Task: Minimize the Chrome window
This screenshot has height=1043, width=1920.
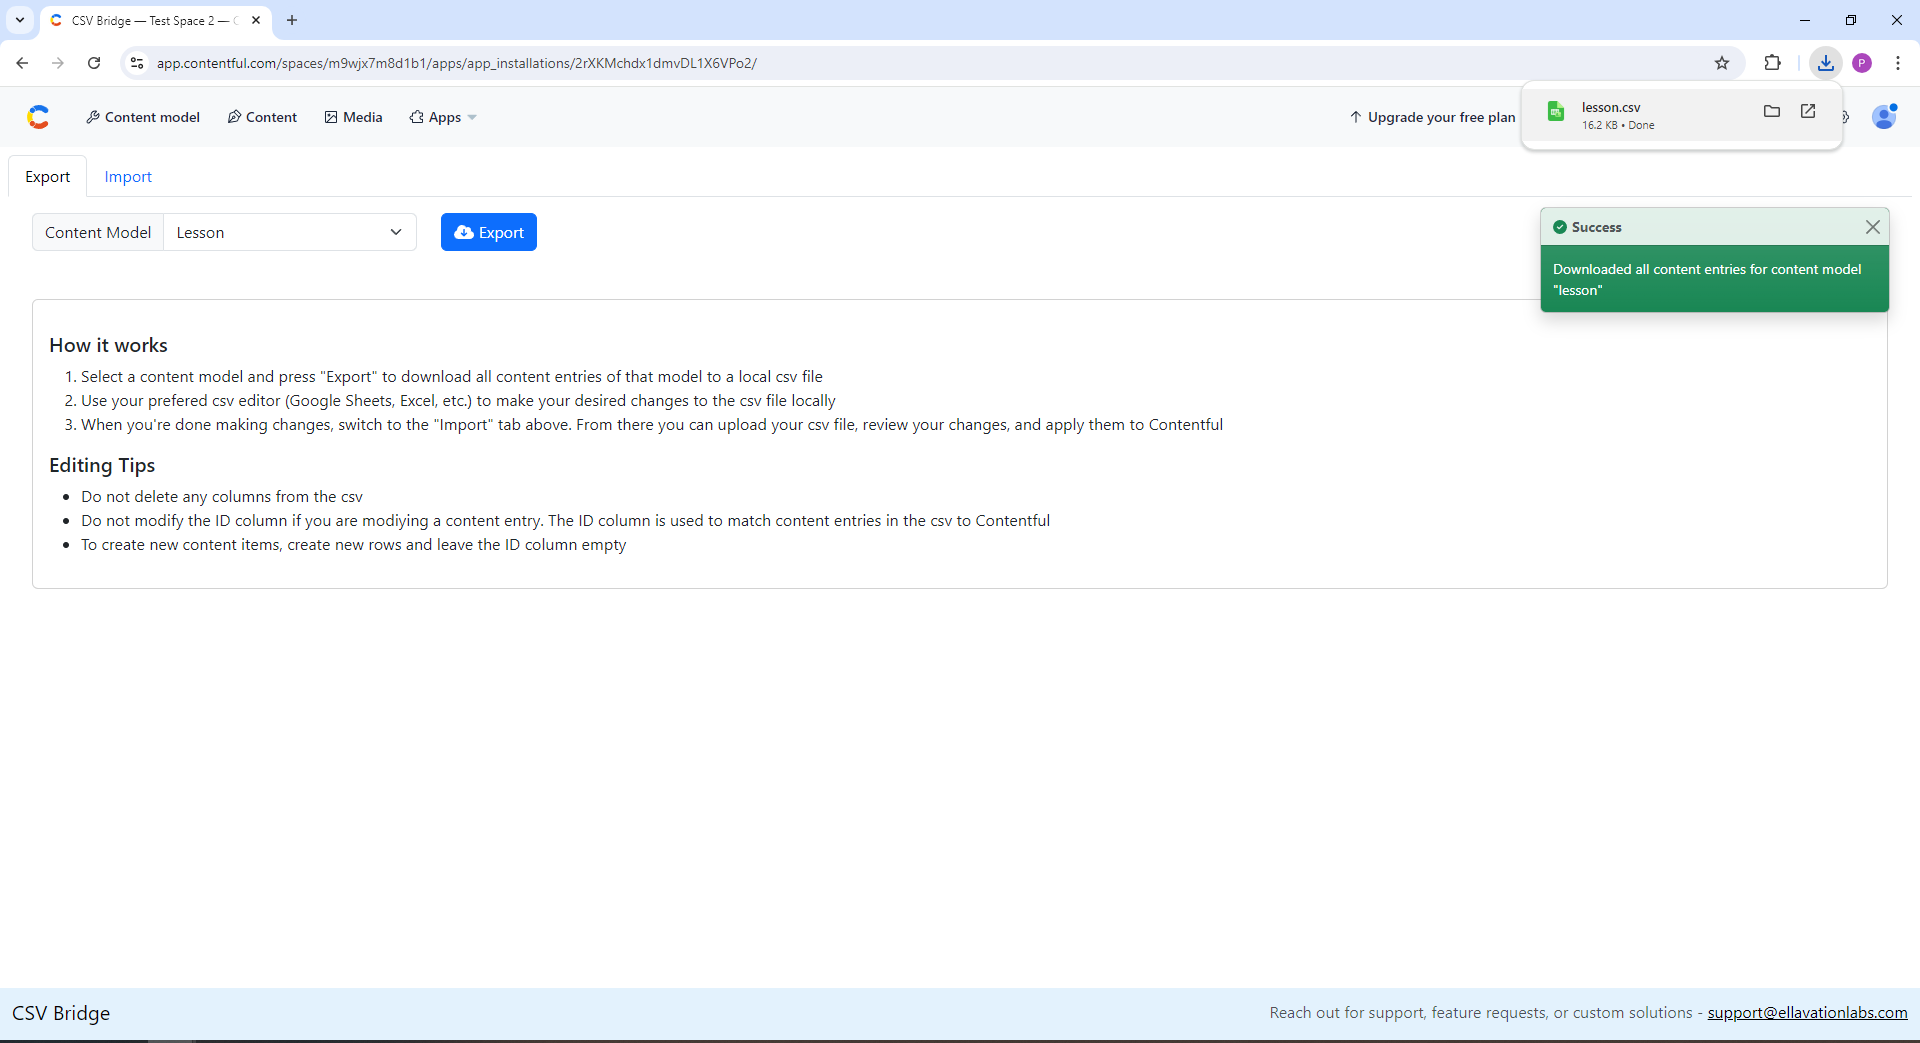Action: coord(1805,20)
